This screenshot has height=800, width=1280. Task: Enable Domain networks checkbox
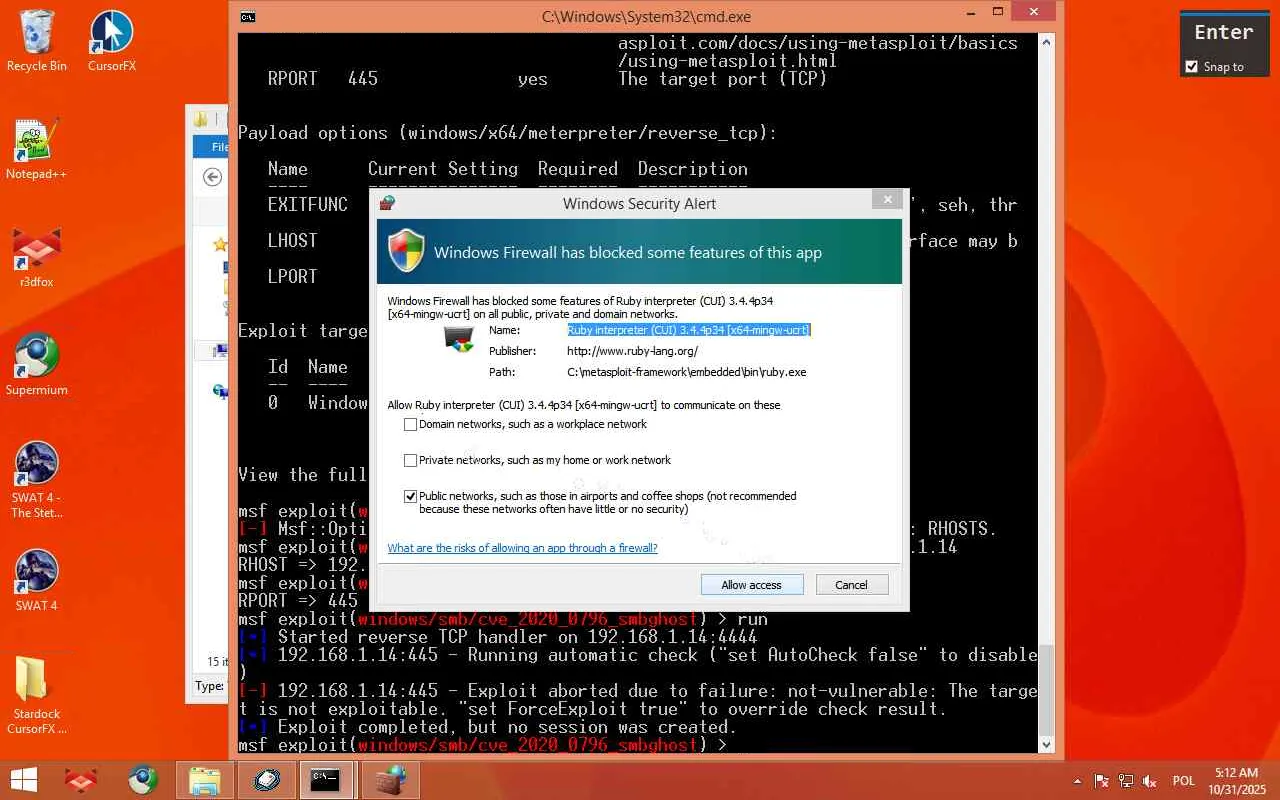410,424
